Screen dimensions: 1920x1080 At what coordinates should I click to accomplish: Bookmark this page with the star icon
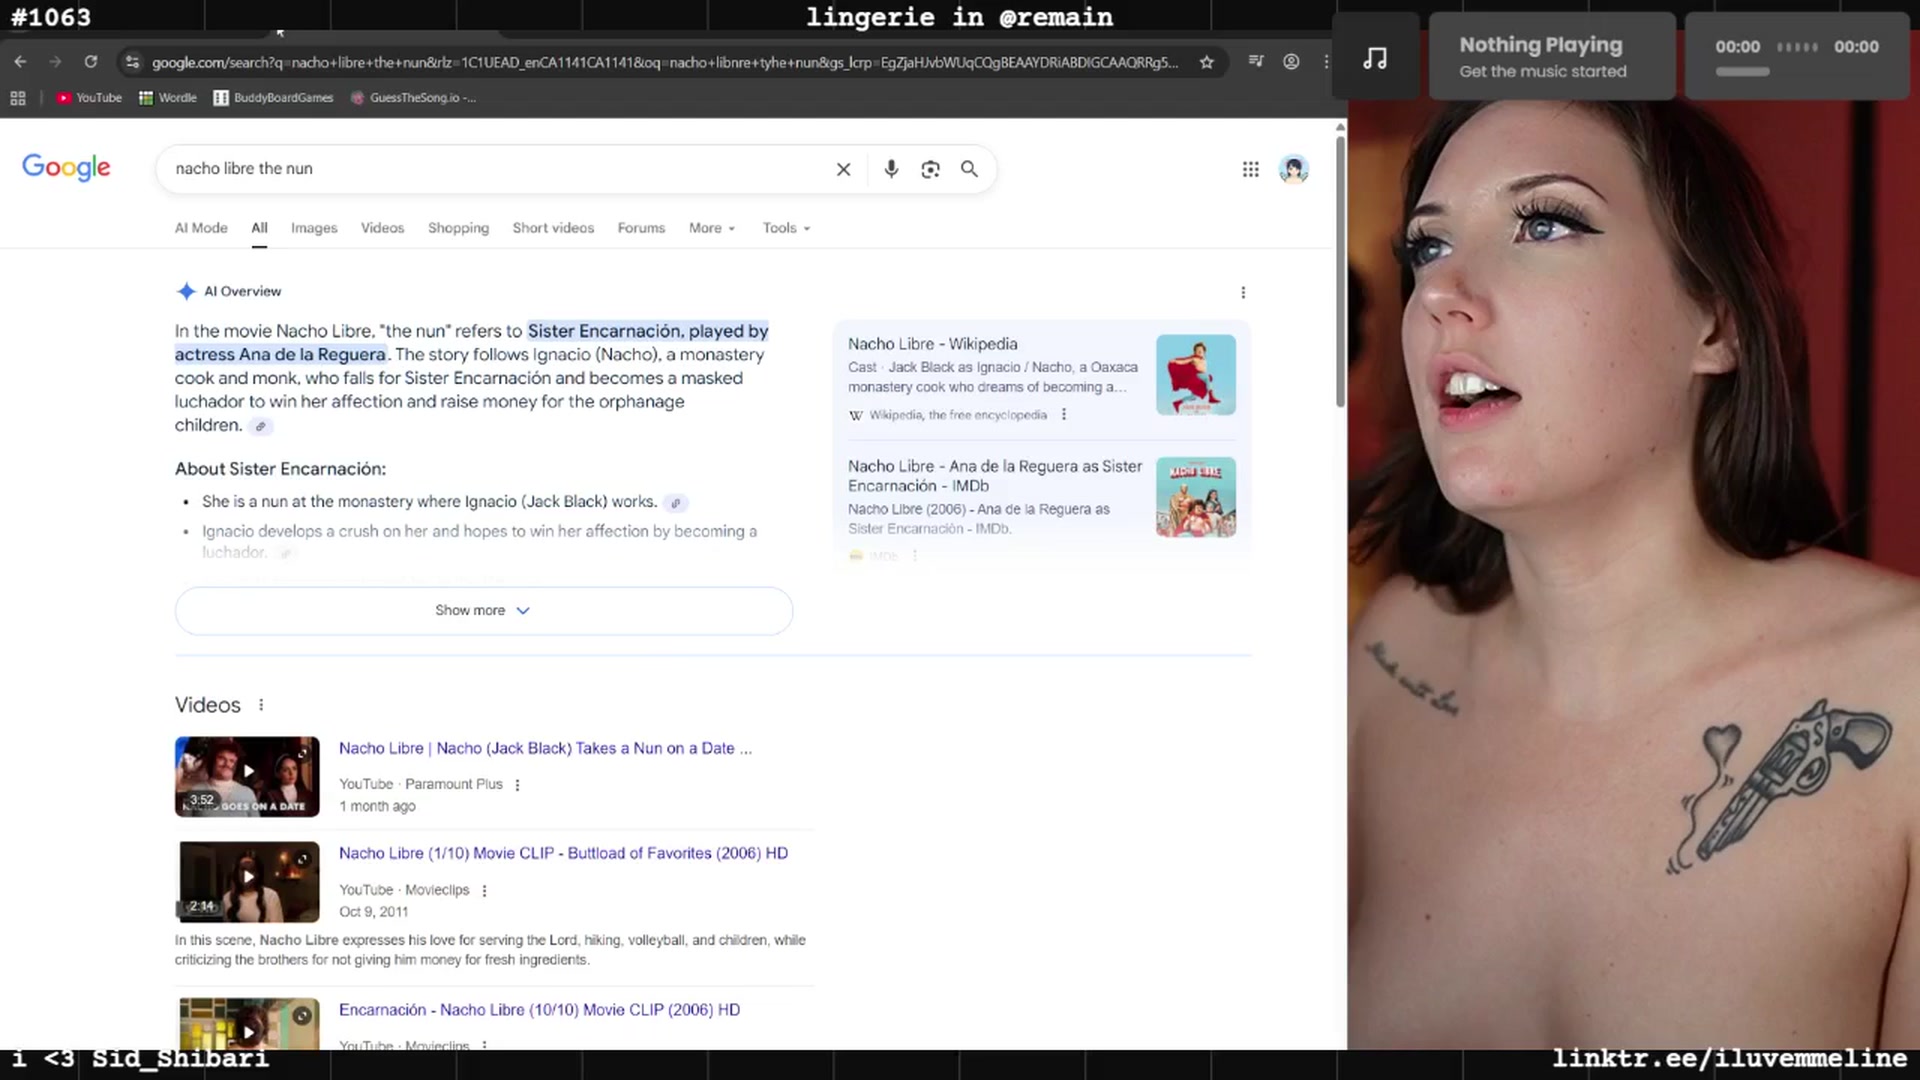tap(1207, 62)
